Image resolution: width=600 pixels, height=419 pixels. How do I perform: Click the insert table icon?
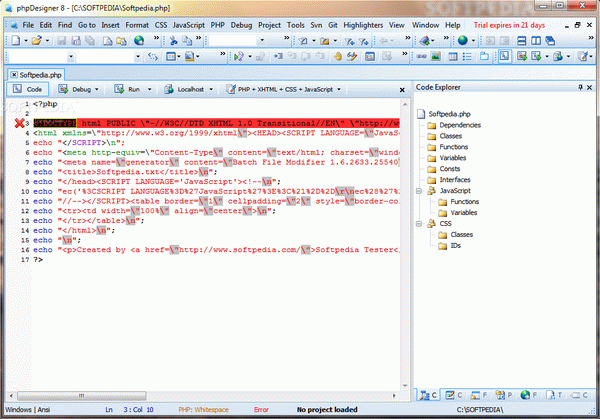click(453, 57)
